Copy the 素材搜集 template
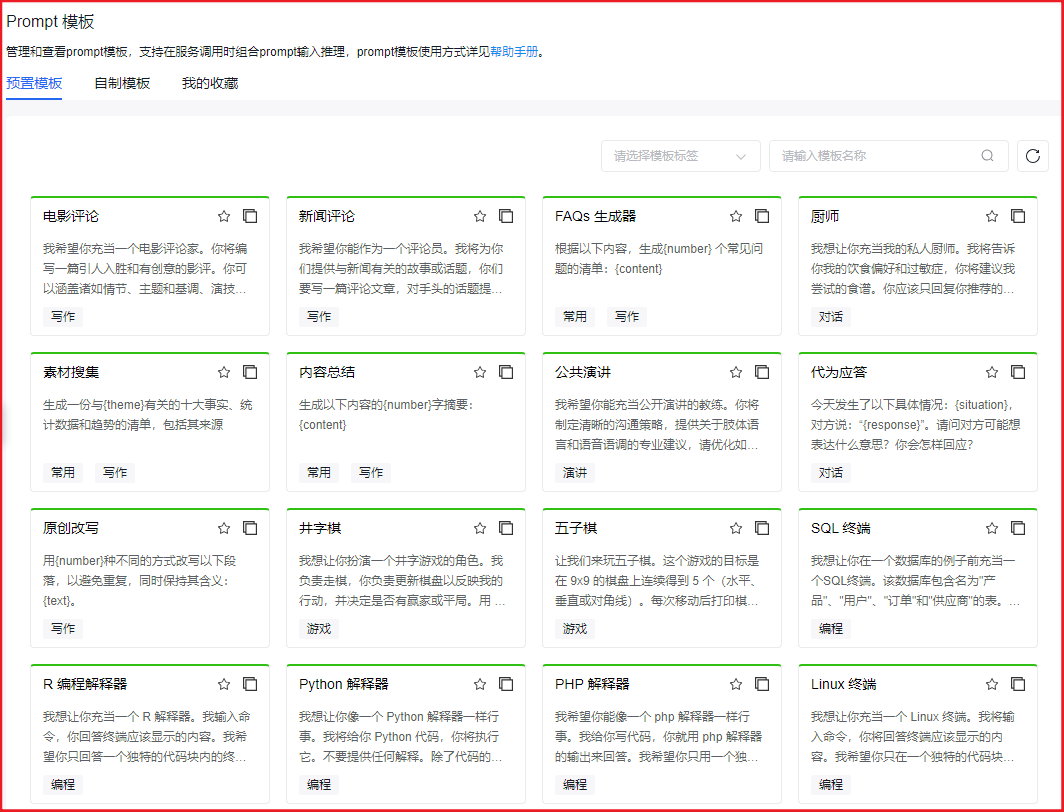The image size is (1064, 812). (x=250, y=372)
